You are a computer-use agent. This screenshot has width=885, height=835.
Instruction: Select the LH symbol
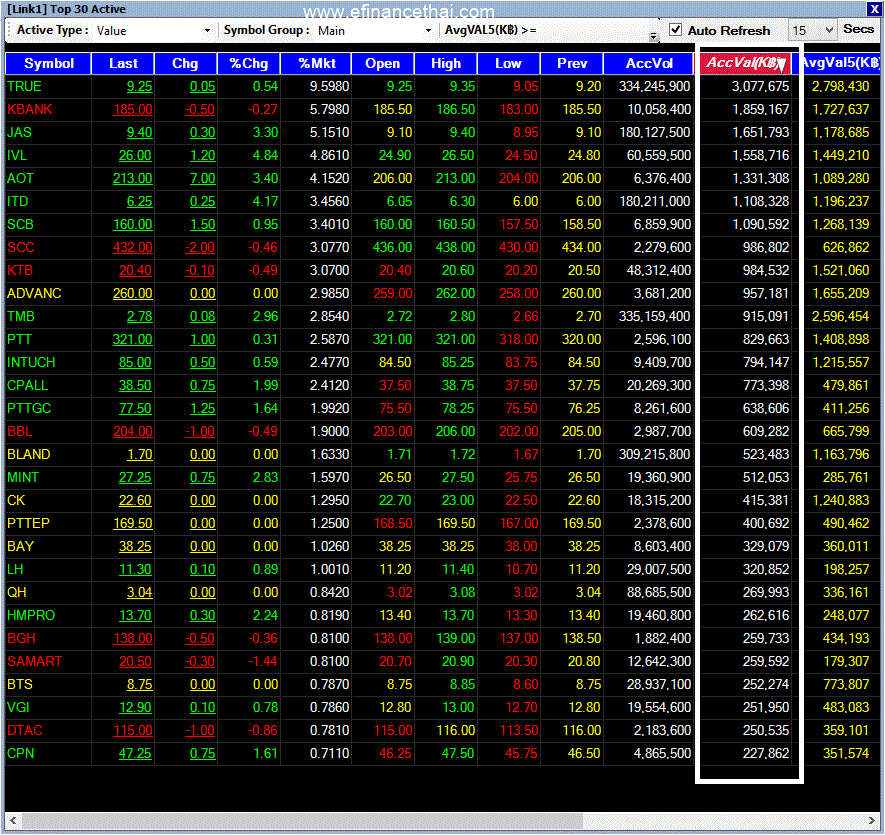[15, 569]
